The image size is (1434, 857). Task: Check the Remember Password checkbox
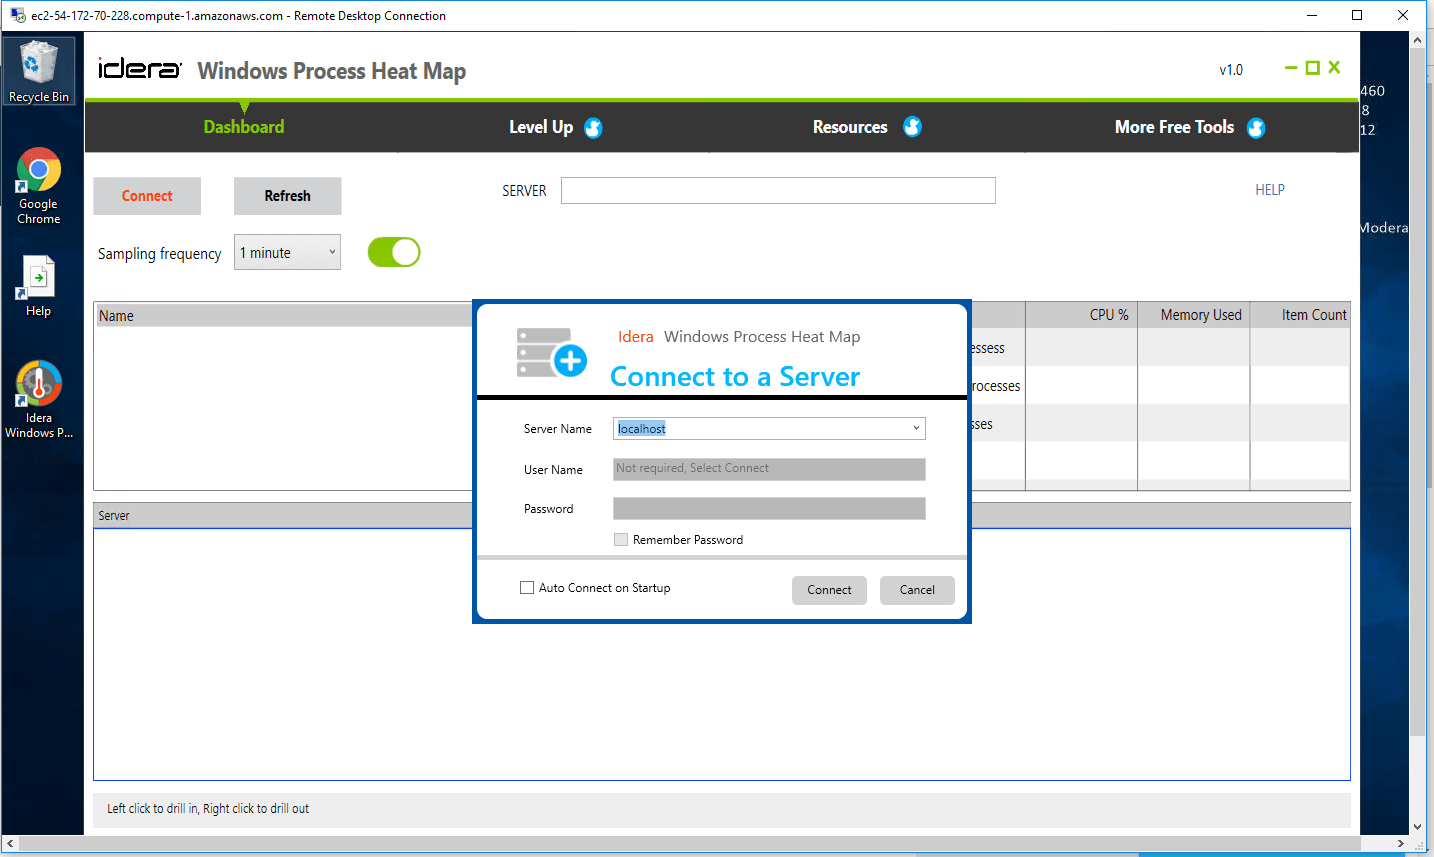(621, 539)
